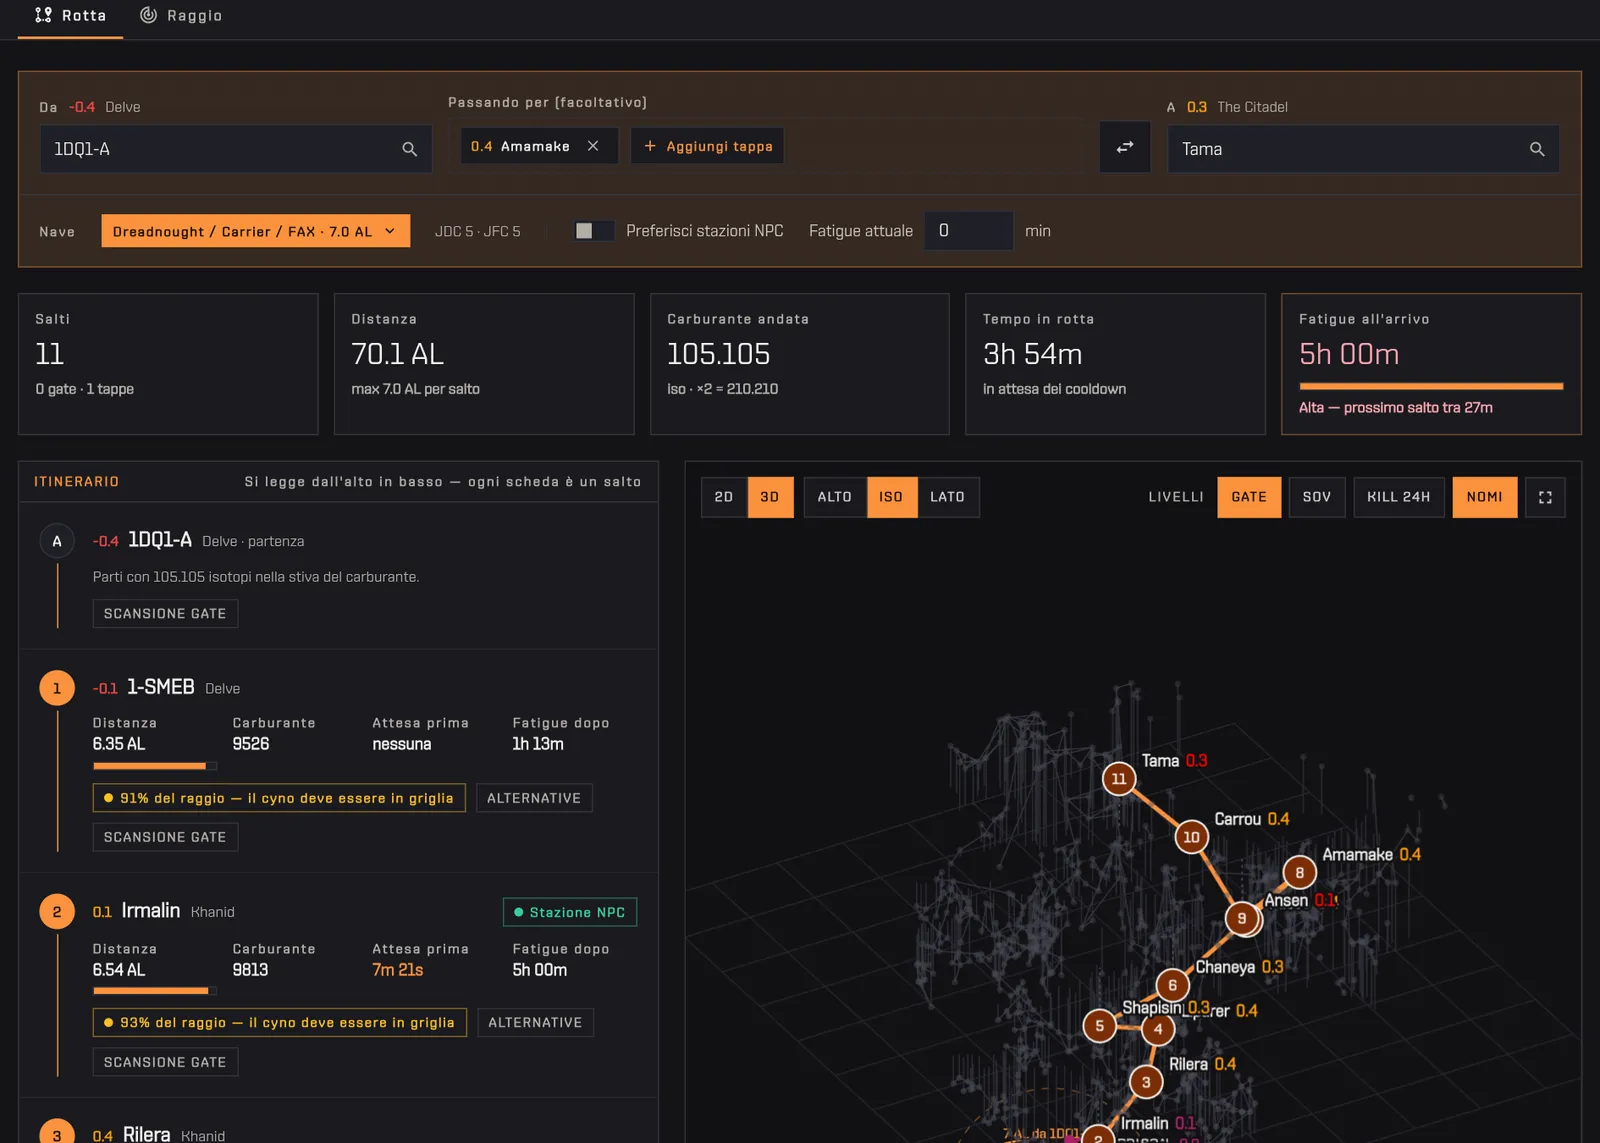
Task: Click the destination field Tama
Action: 1363,149
